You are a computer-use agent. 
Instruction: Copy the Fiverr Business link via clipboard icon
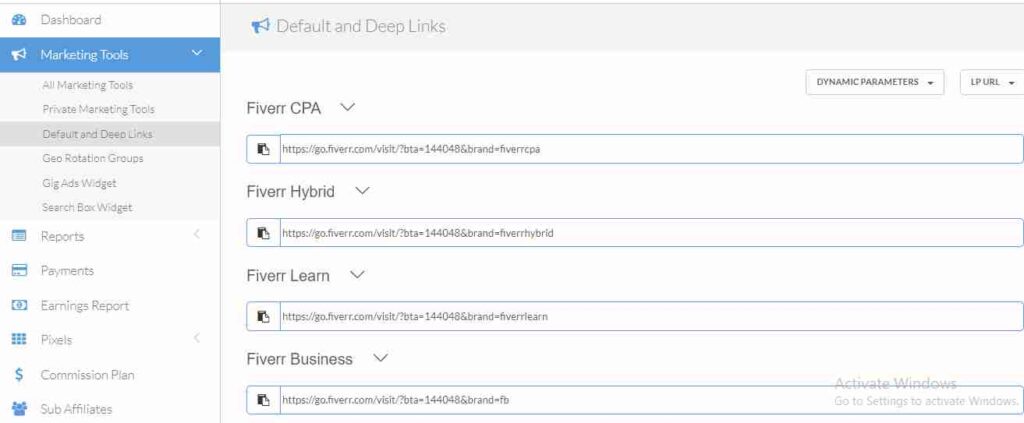click(263, 400)
